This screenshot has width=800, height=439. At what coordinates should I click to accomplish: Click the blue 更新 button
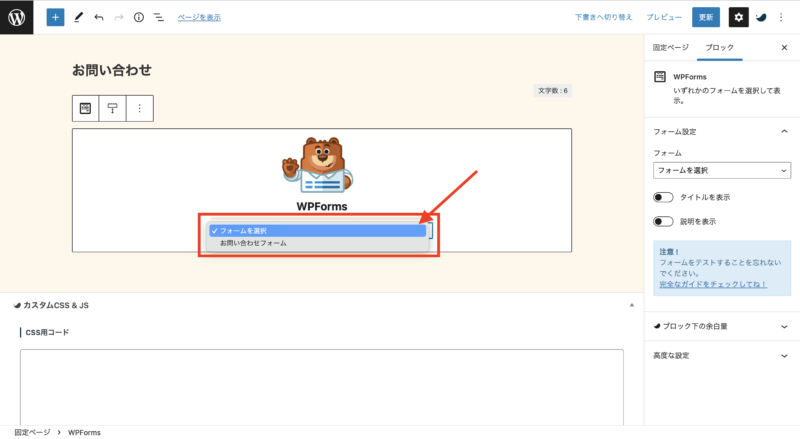click(706, 17)
